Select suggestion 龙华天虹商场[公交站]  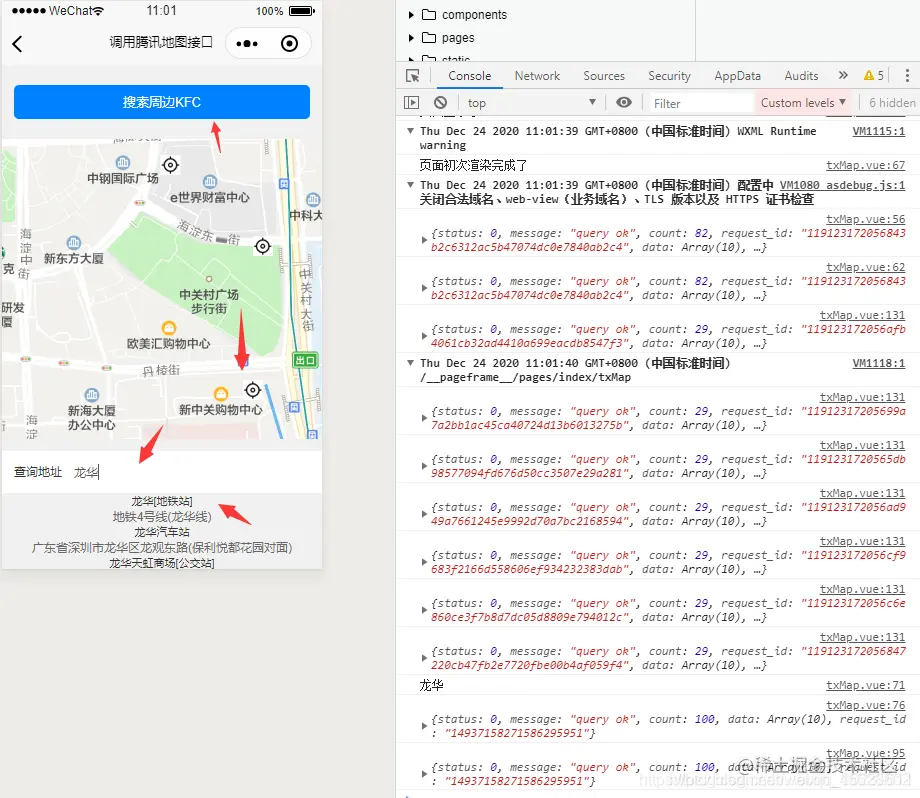(x=162, y=563)
